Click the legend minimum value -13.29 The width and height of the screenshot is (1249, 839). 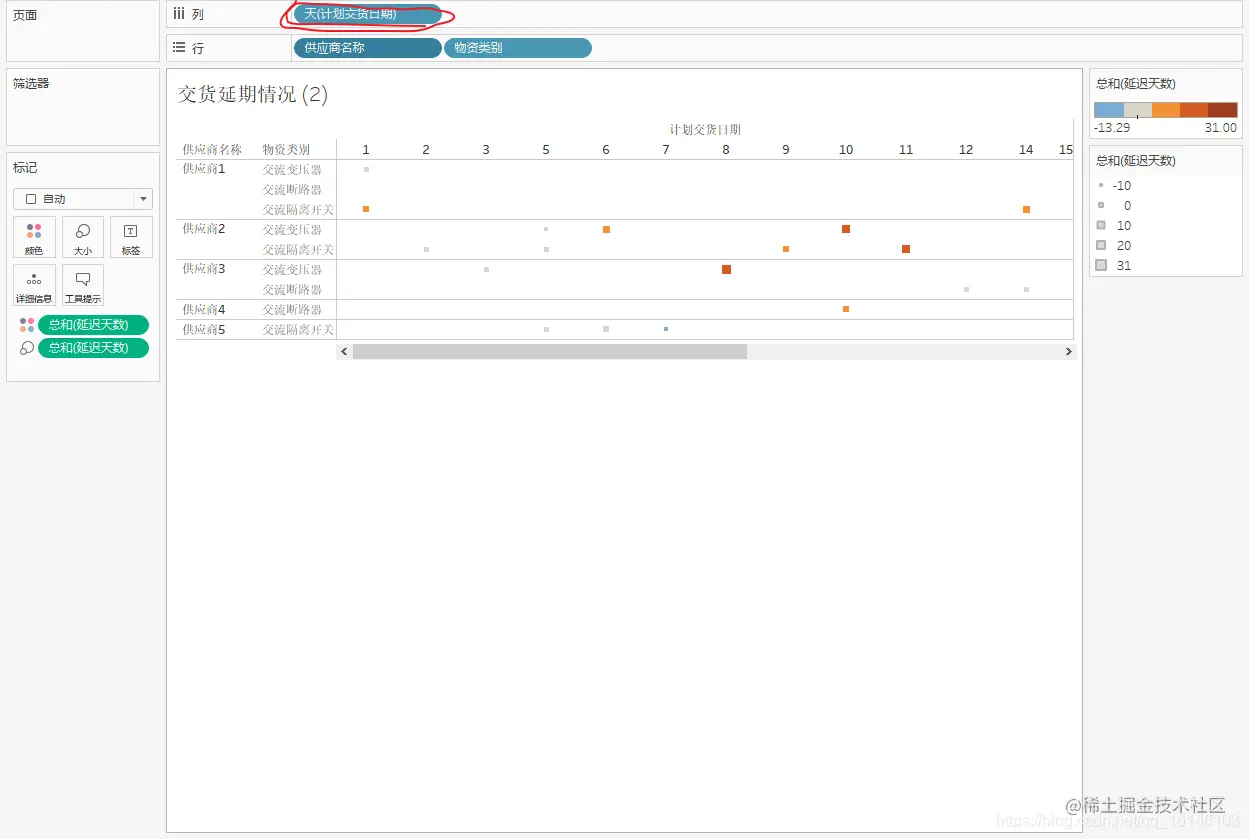point(1112,128)
